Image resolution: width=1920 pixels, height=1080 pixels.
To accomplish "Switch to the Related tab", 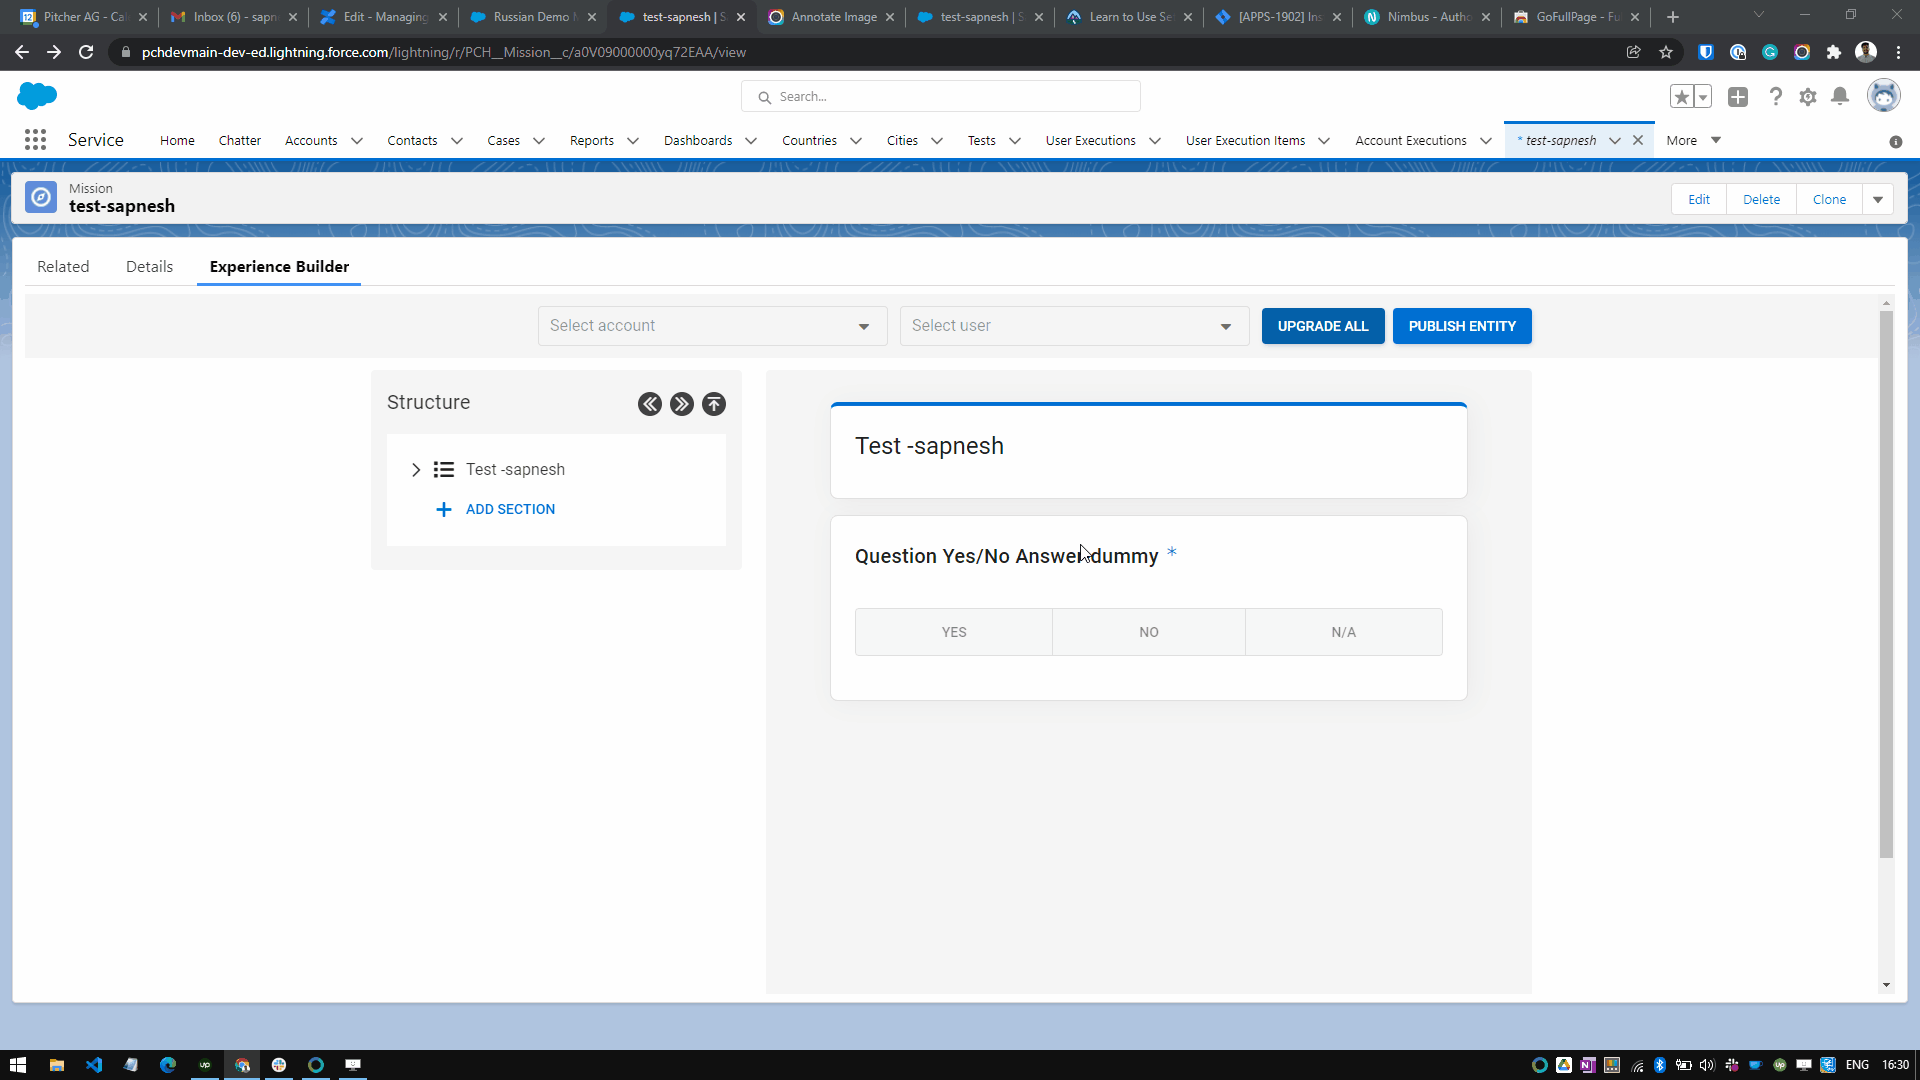I will pyautogui.click(x=63, y=267).
